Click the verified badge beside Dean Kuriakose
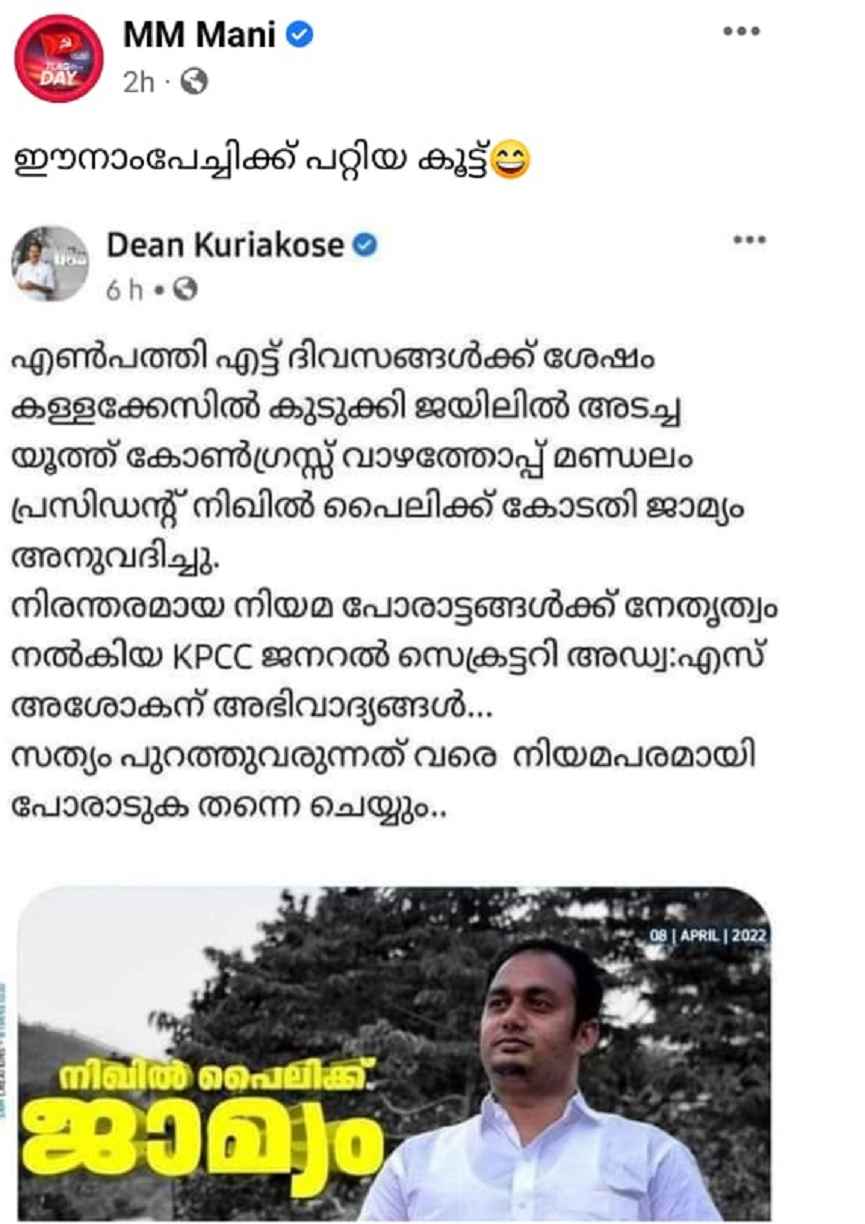 pos(365,245)
